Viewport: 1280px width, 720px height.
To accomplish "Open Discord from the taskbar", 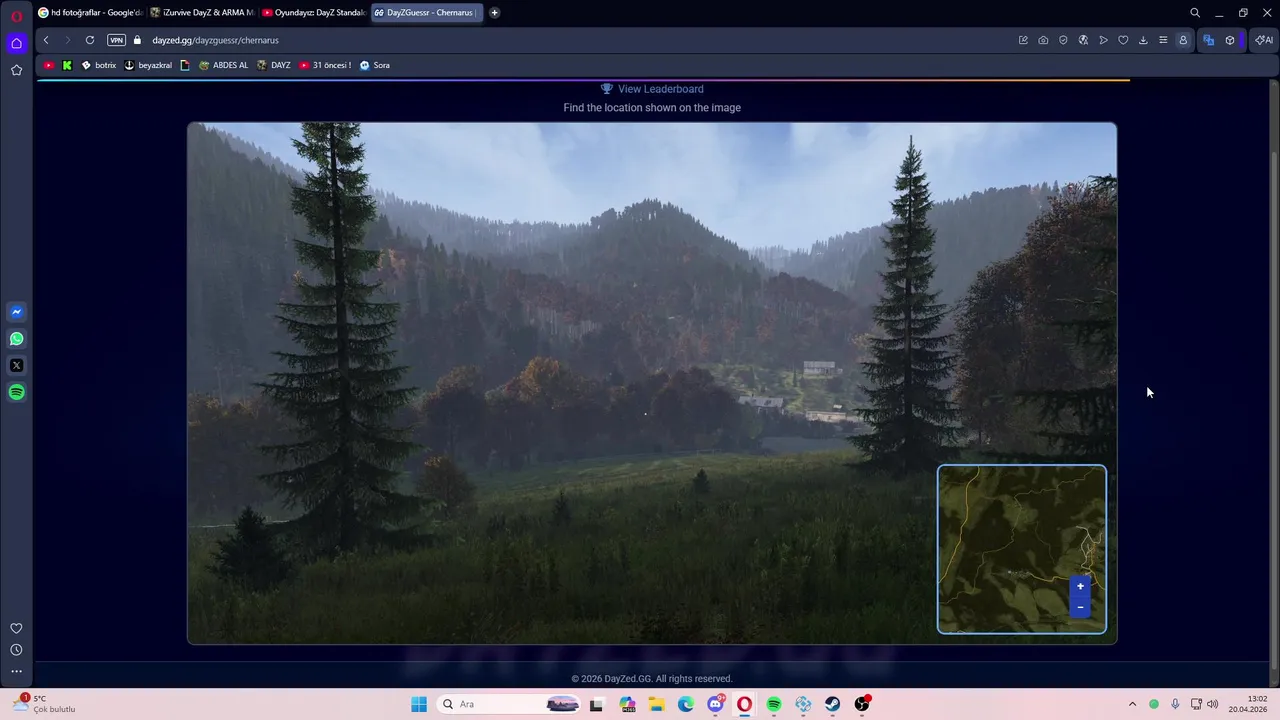I will [715, 704].
